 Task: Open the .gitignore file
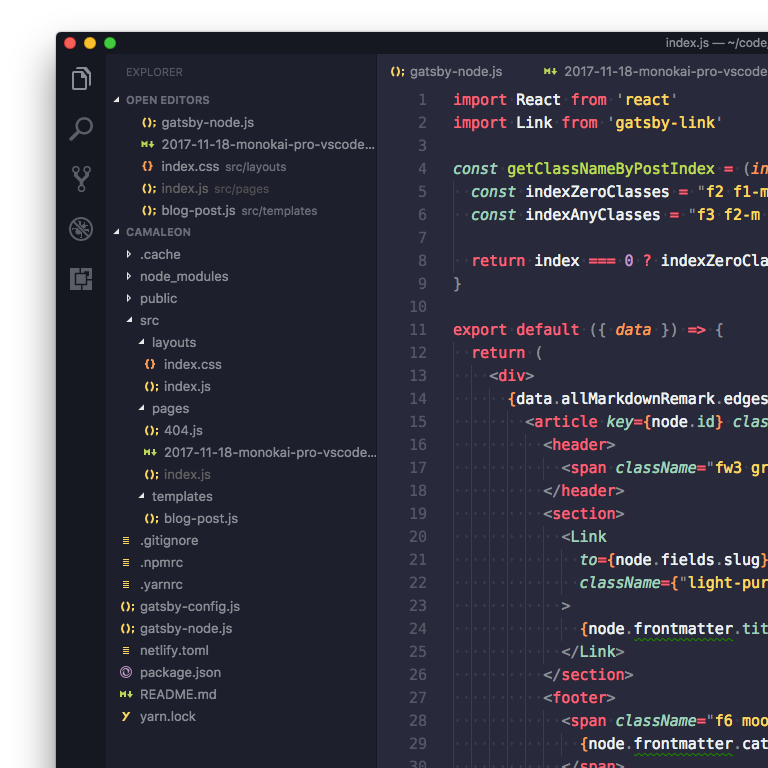(169, 540)
